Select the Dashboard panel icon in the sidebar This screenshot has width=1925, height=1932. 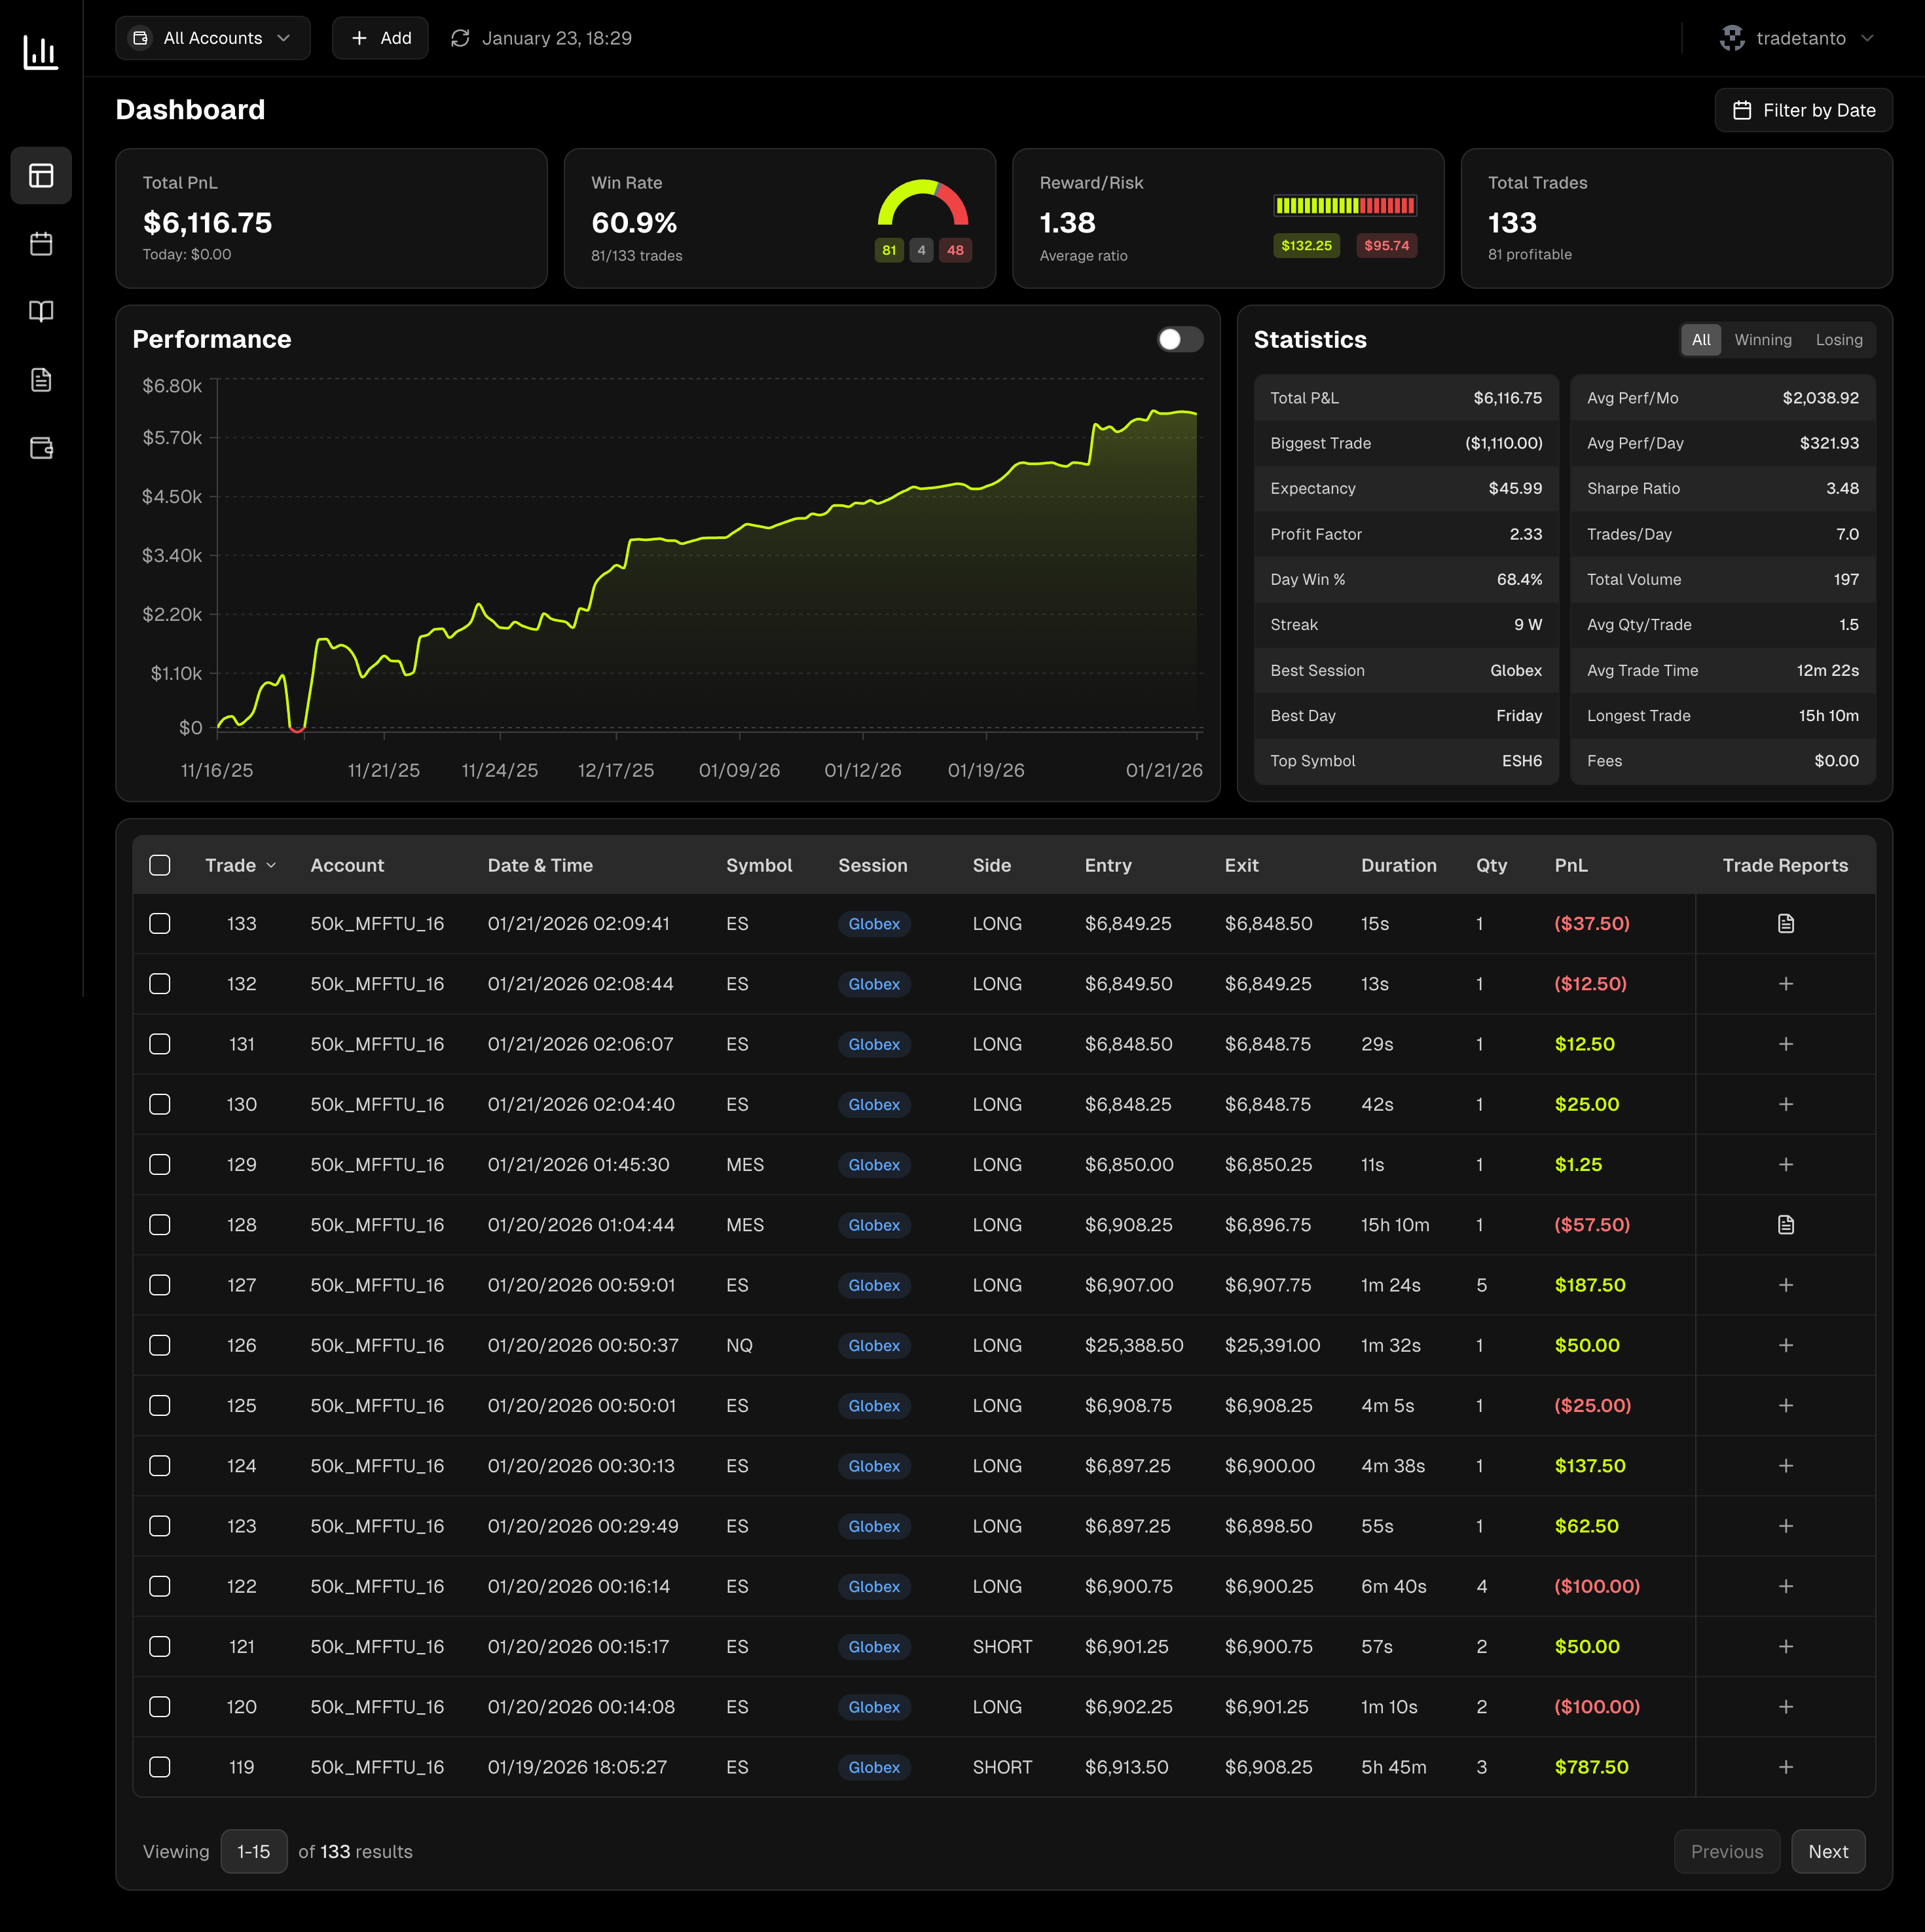coord(41,175)
